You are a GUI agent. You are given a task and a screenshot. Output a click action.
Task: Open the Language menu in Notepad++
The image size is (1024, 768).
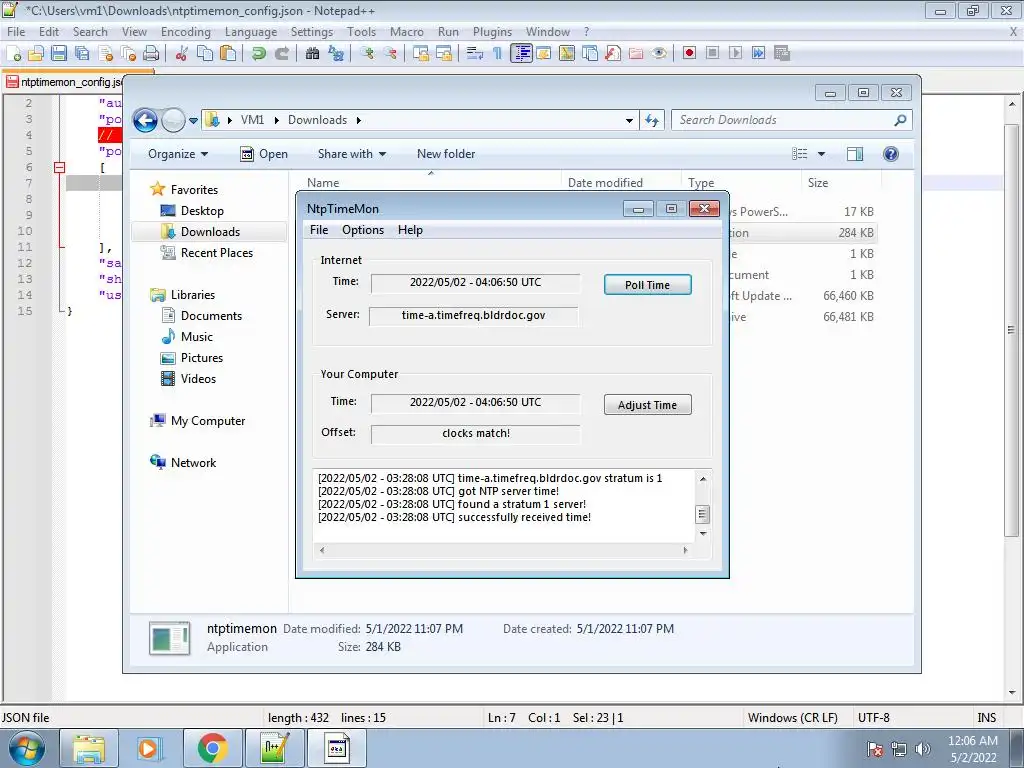click(251, 31)
